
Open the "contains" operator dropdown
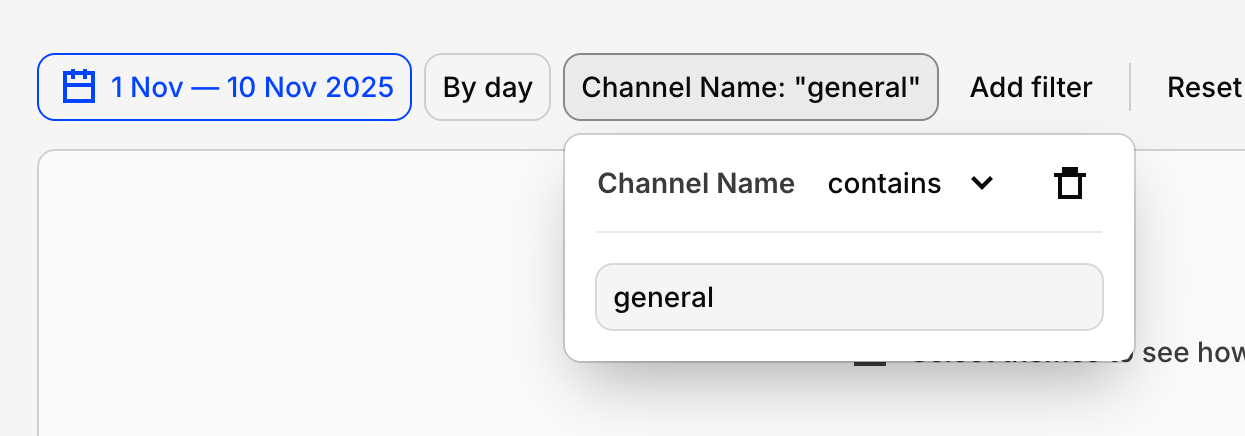(x=910, y=184)
